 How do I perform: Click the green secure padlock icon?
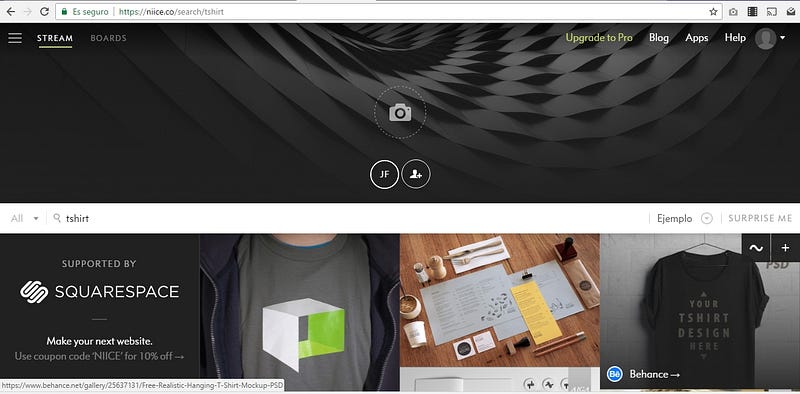(x=64, y=11)
